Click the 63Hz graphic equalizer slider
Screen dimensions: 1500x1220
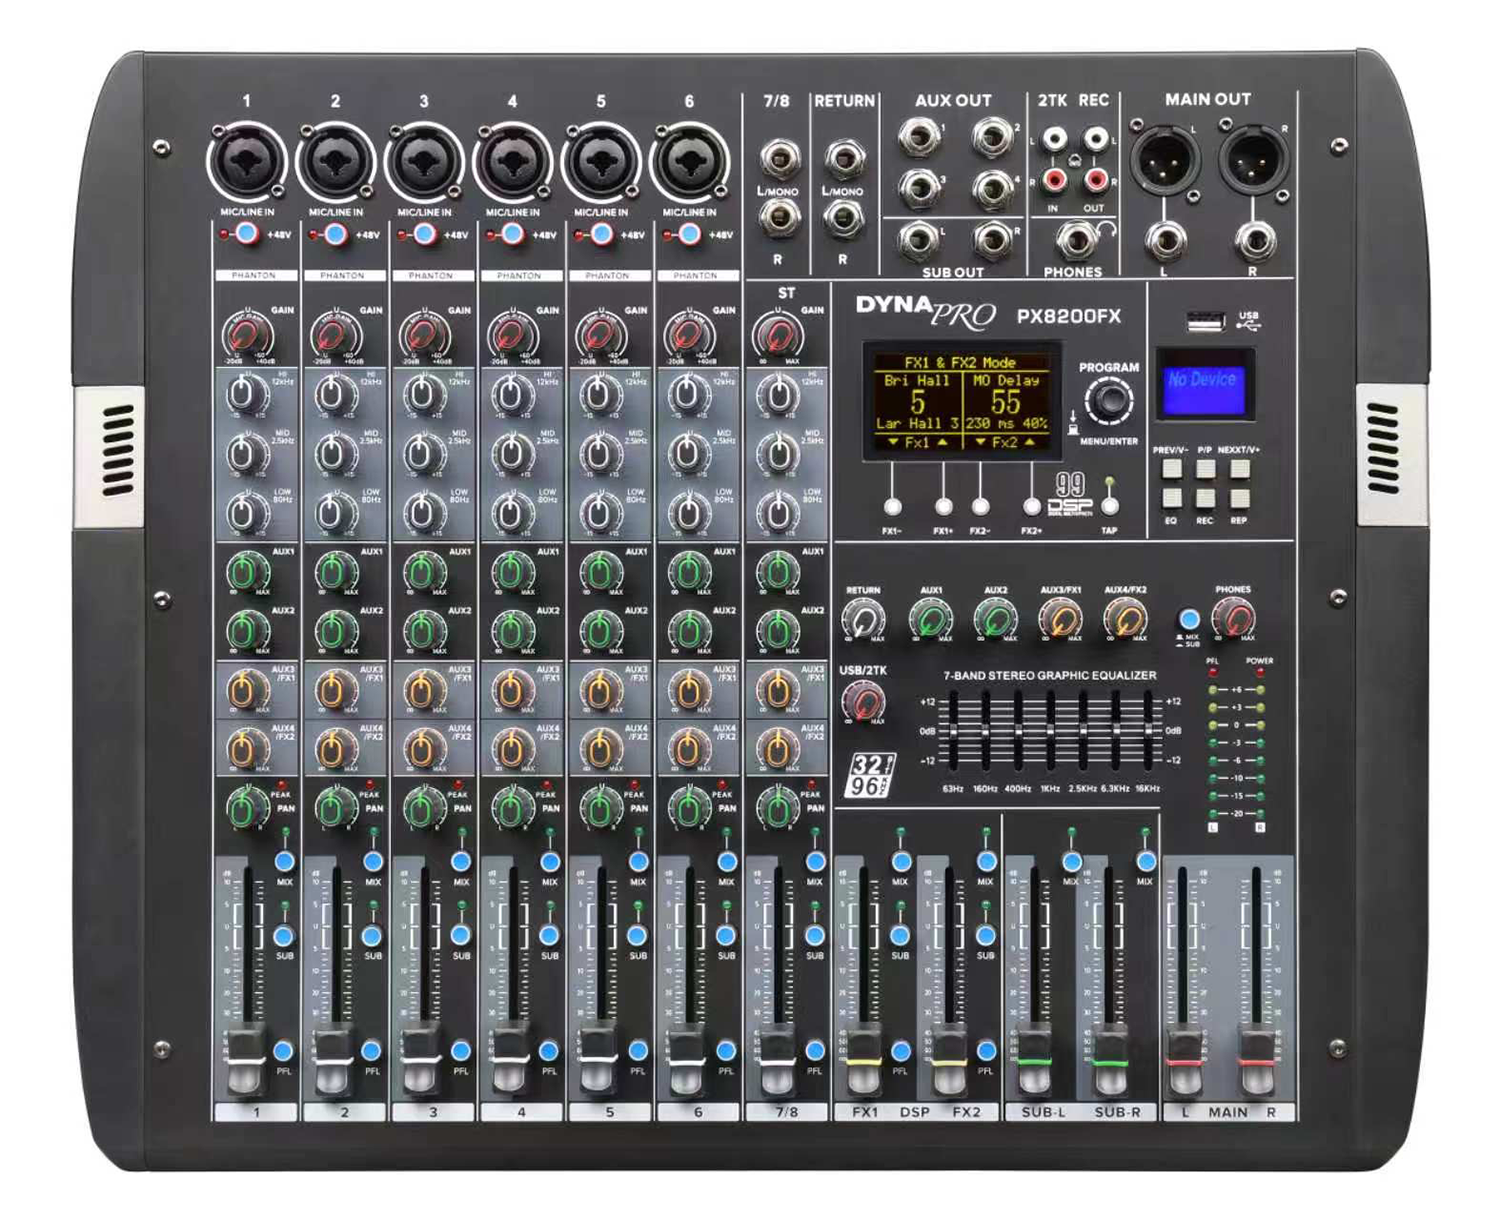(953, 731)
